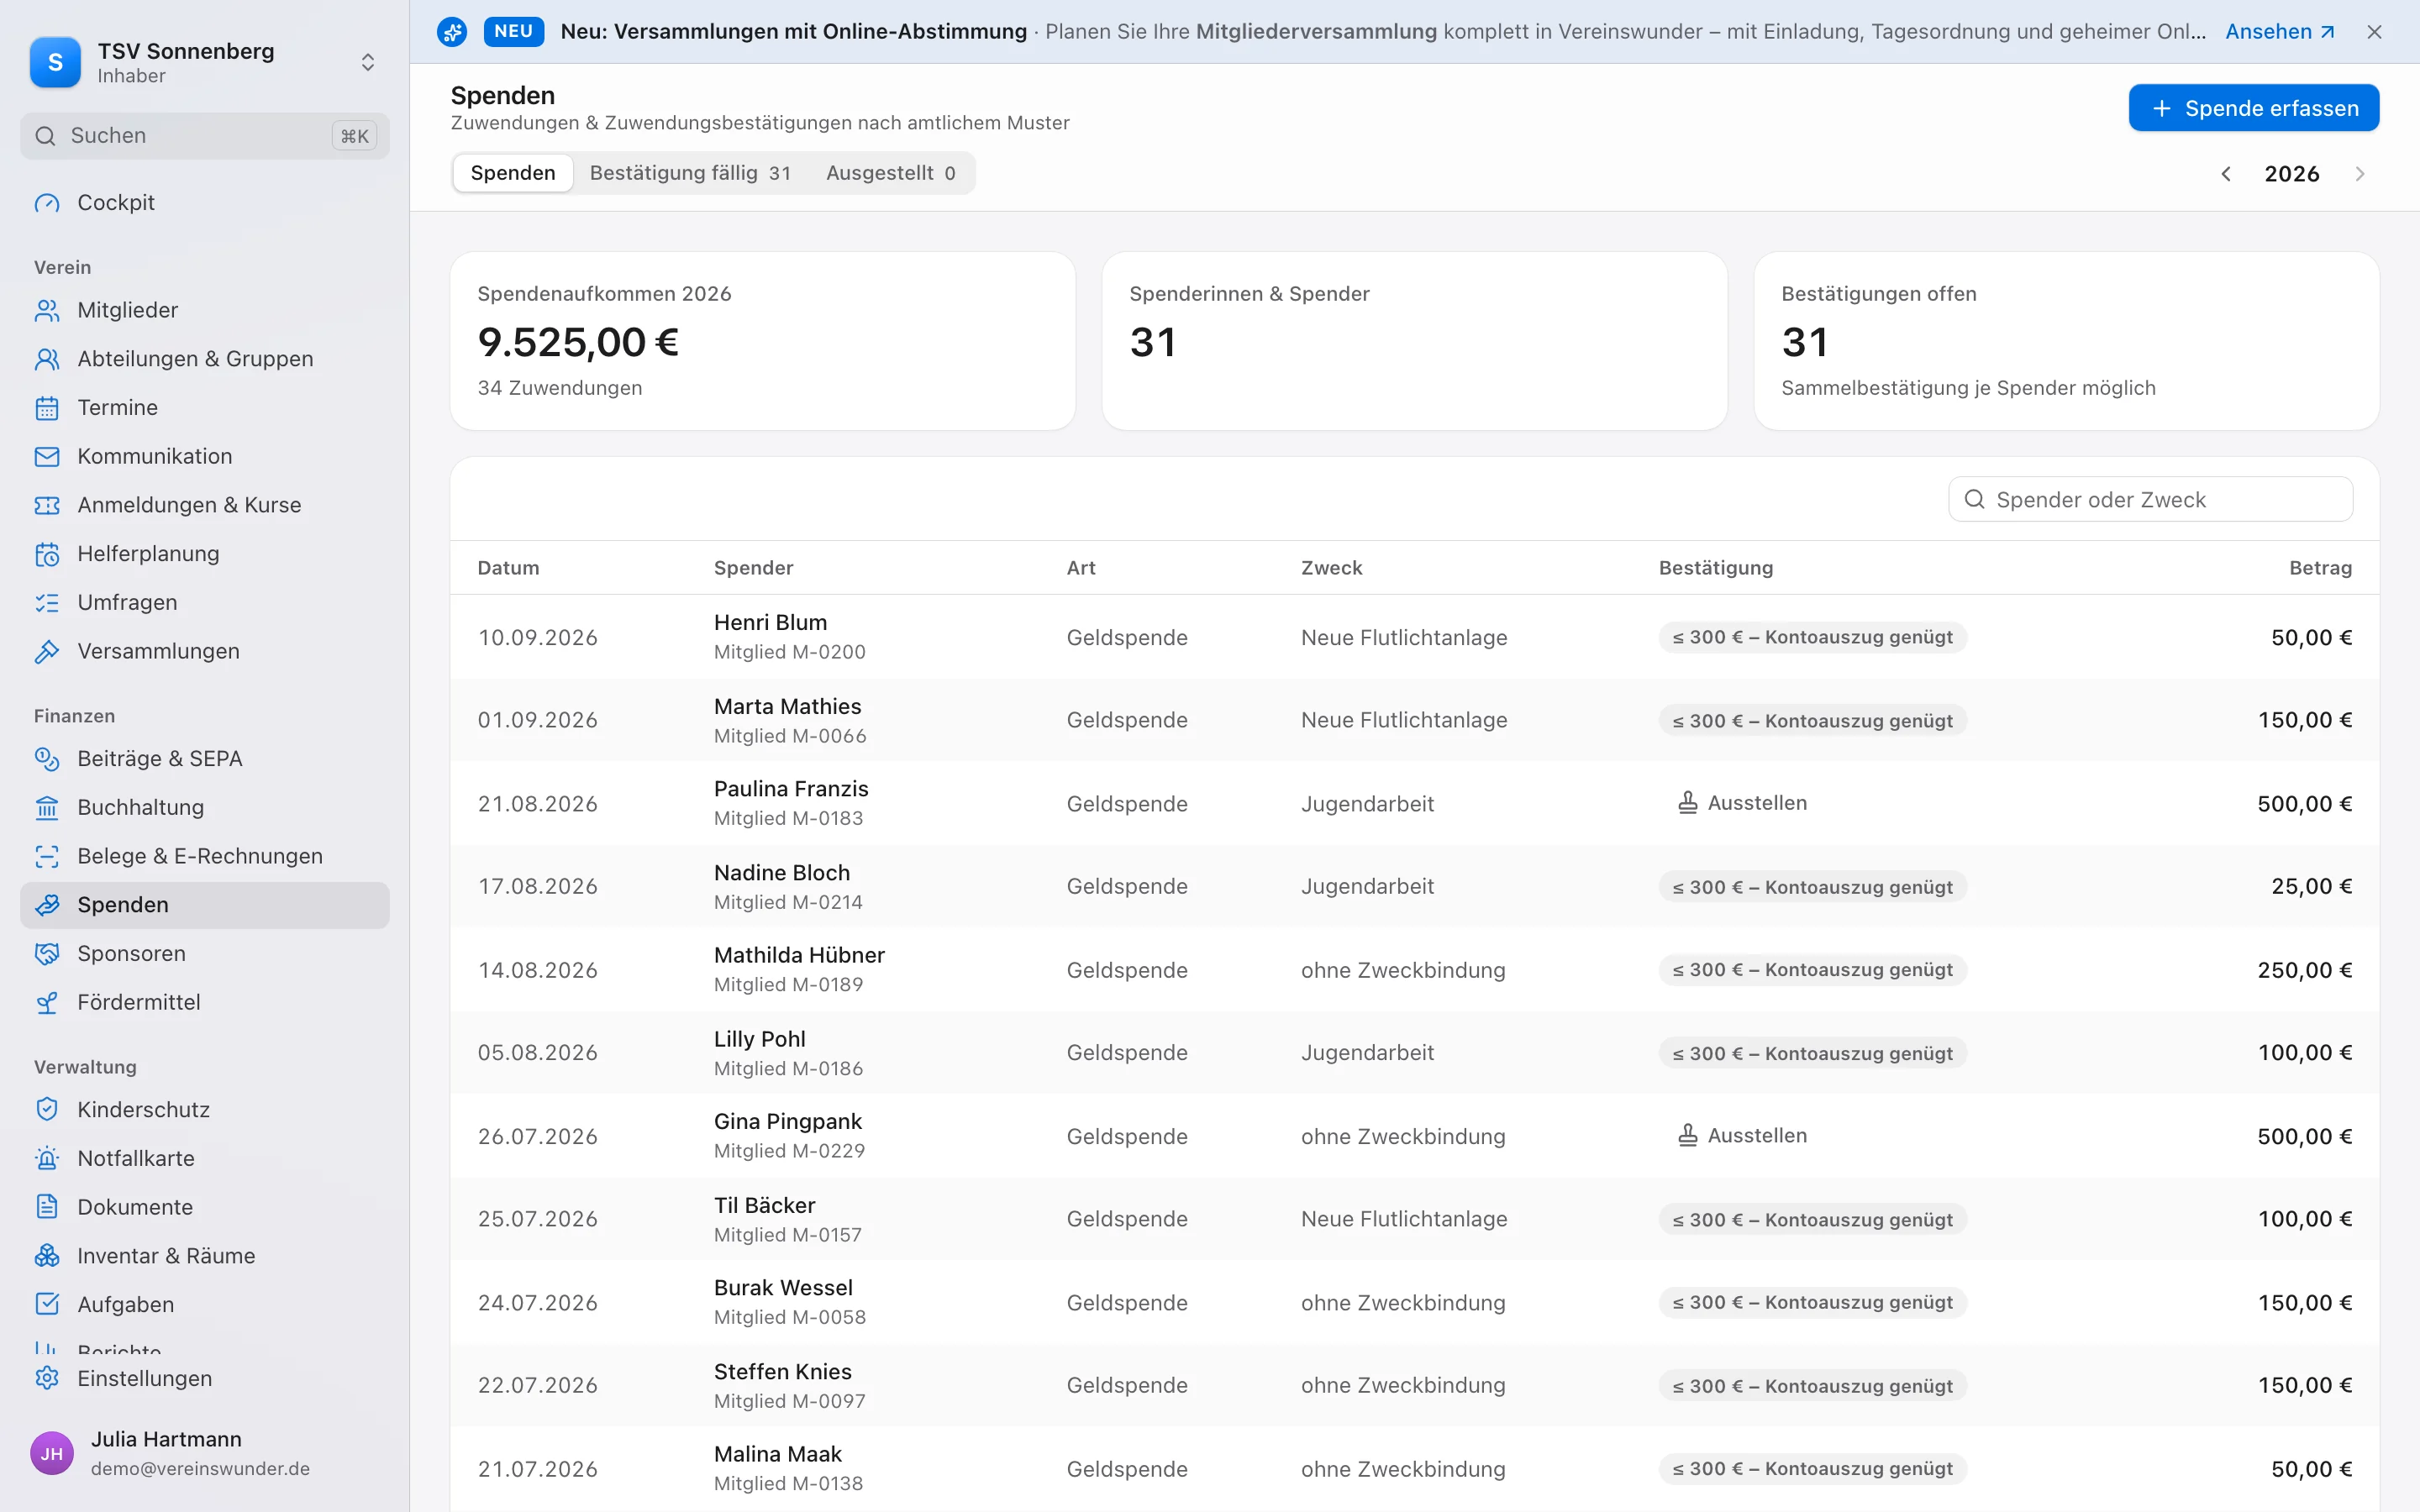Open Sponsoren section

tap(204, 954)
